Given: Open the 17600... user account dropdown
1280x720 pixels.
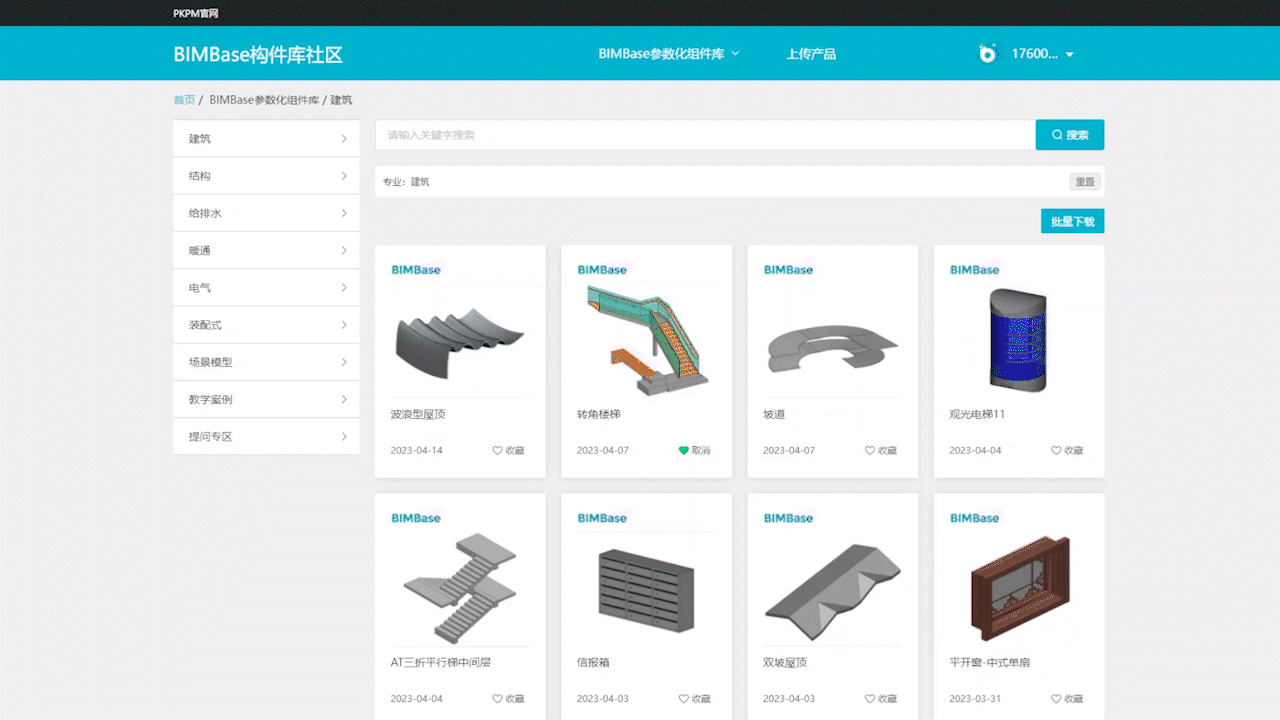Looking at the screenshot, I should pos(1042,54).
